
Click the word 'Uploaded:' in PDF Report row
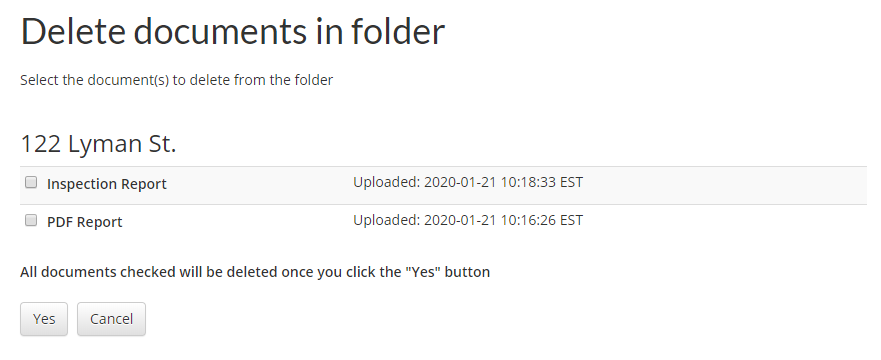click(x=387, y=220)
